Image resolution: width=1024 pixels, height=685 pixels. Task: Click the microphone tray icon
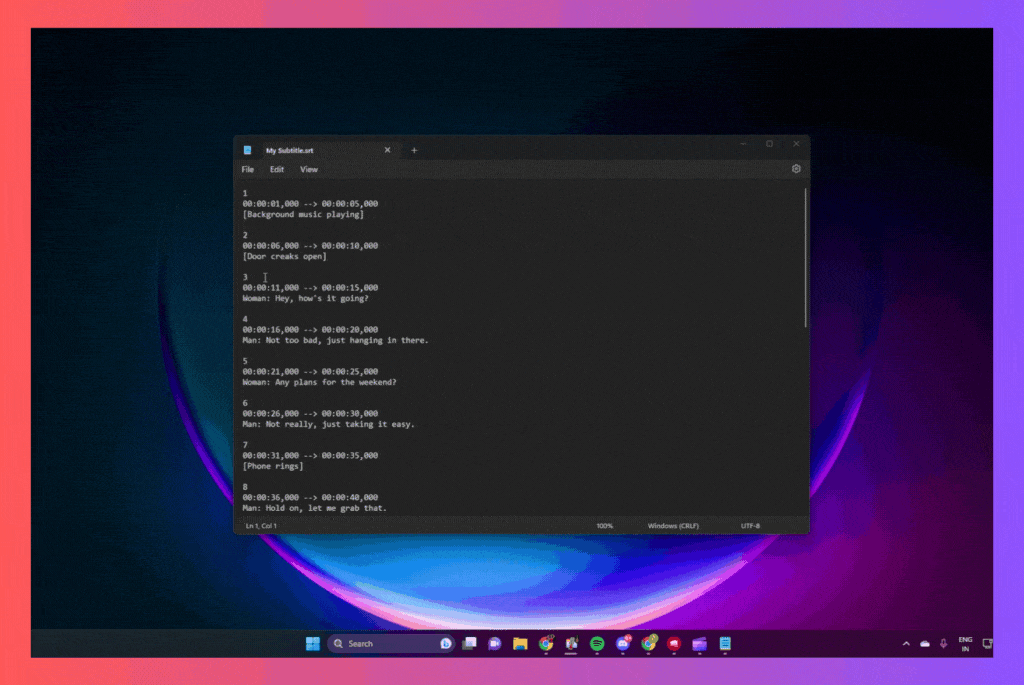click(944, 644)
